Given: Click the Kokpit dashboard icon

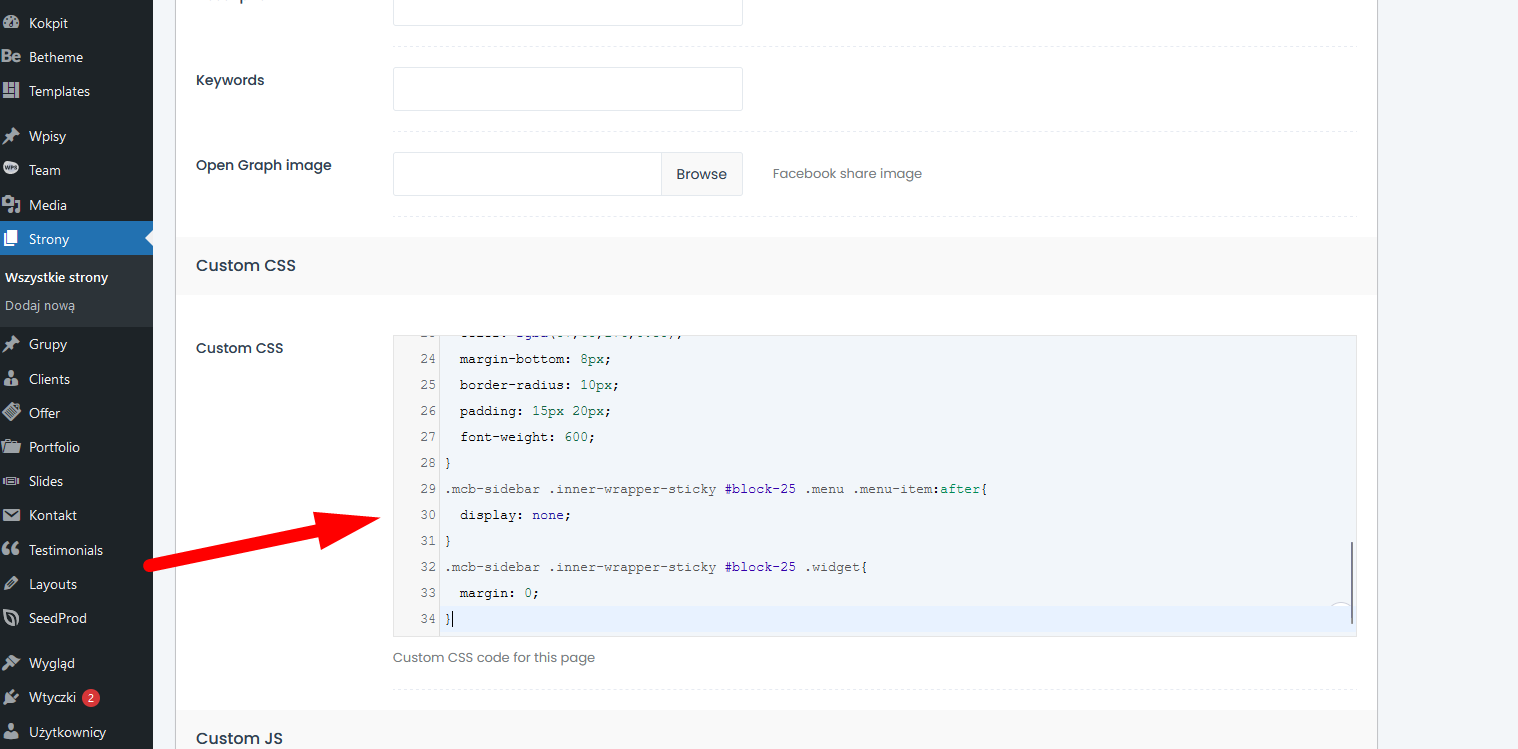Looking at the screenshot, I should 11,22.
